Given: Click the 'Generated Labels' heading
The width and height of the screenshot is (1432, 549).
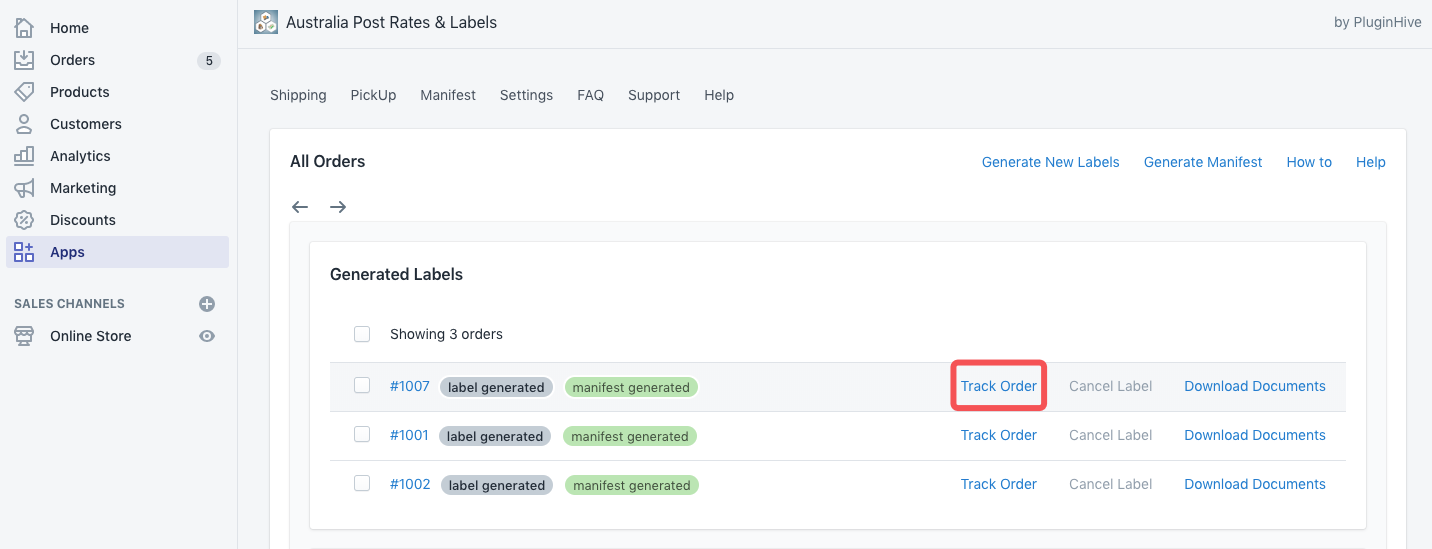Looking at the screenshot, I should (x=396, y=274).
